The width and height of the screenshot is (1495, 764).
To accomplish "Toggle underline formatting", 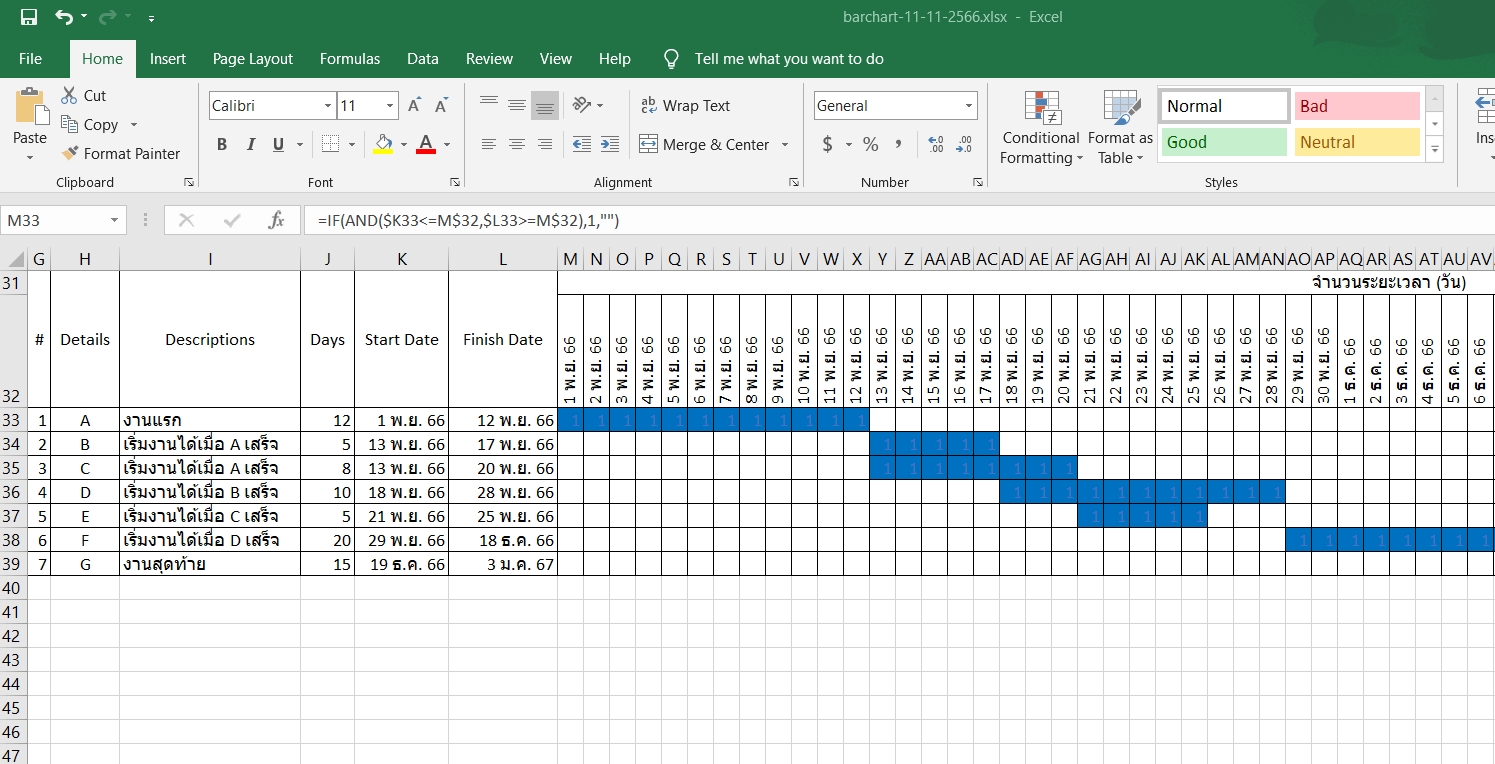I will click(x=276, y=144).
